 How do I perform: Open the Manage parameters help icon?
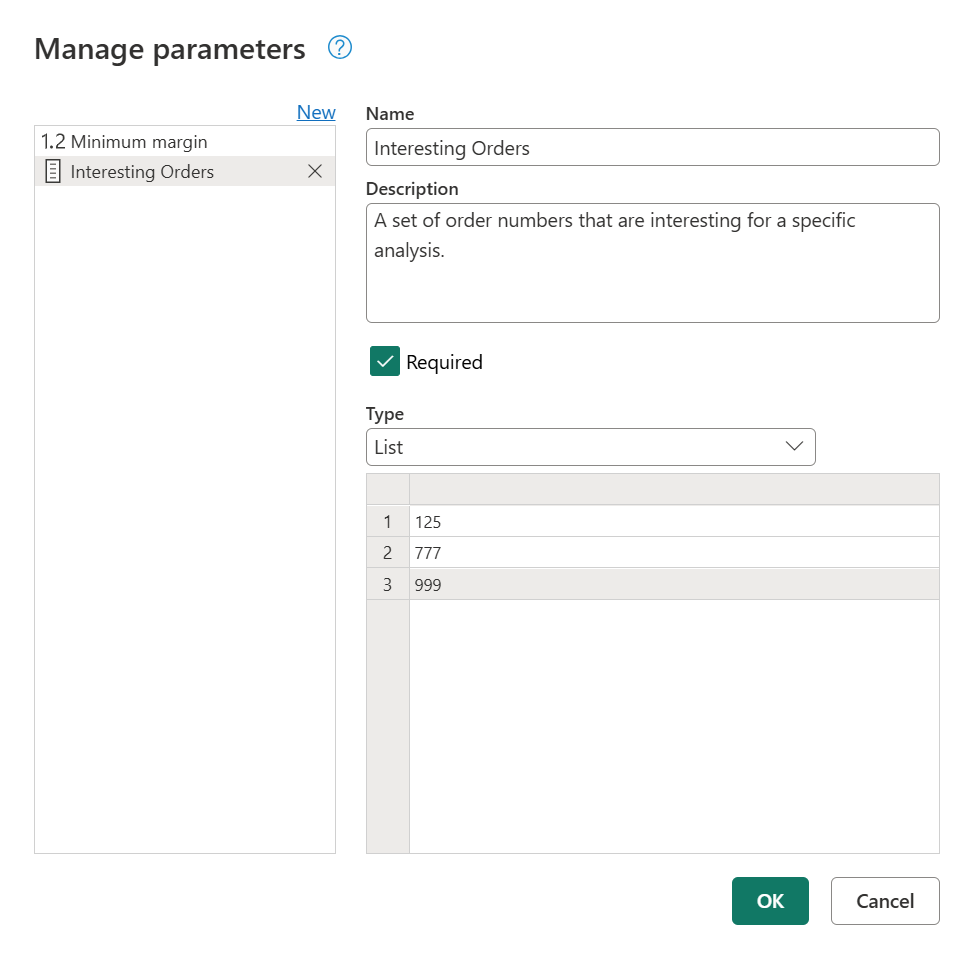pyautogui.click(x=339, y=48)
